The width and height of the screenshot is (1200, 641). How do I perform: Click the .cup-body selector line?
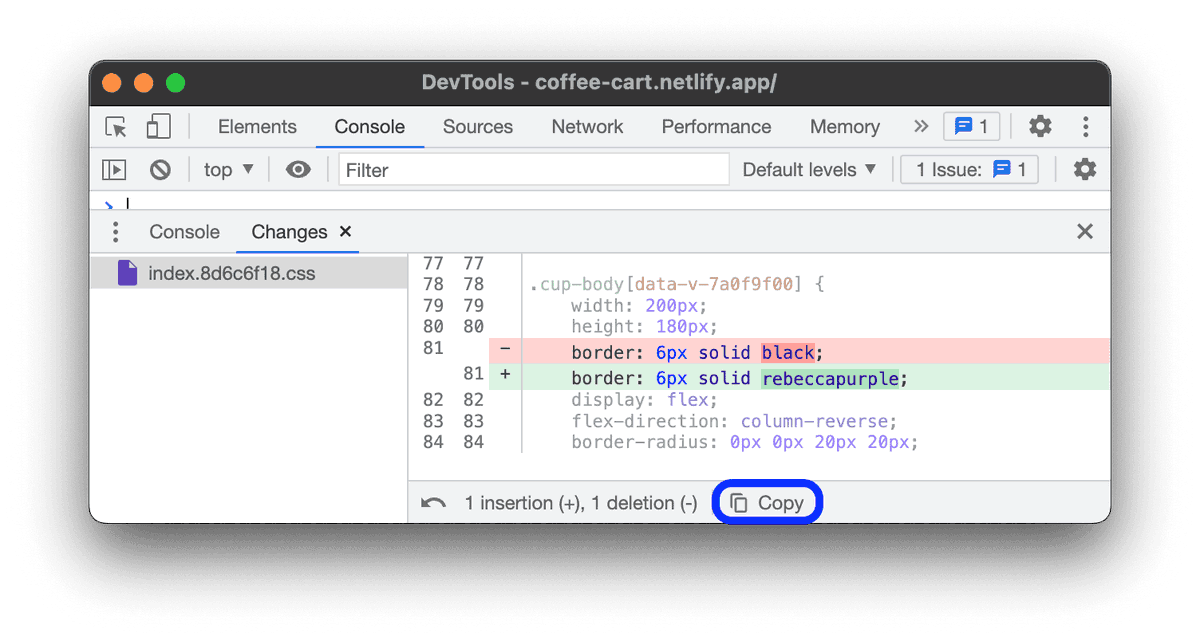click(677, 284)
